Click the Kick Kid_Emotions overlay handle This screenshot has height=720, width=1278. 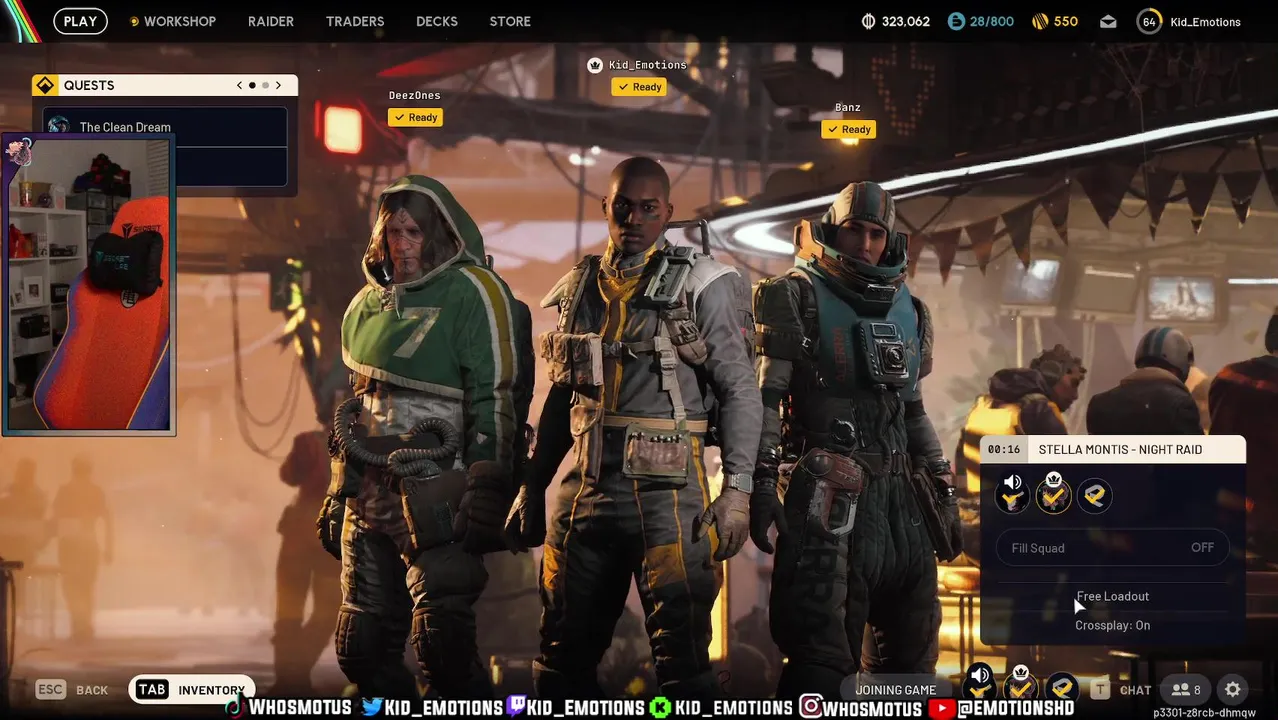click(x=721, y=708)
